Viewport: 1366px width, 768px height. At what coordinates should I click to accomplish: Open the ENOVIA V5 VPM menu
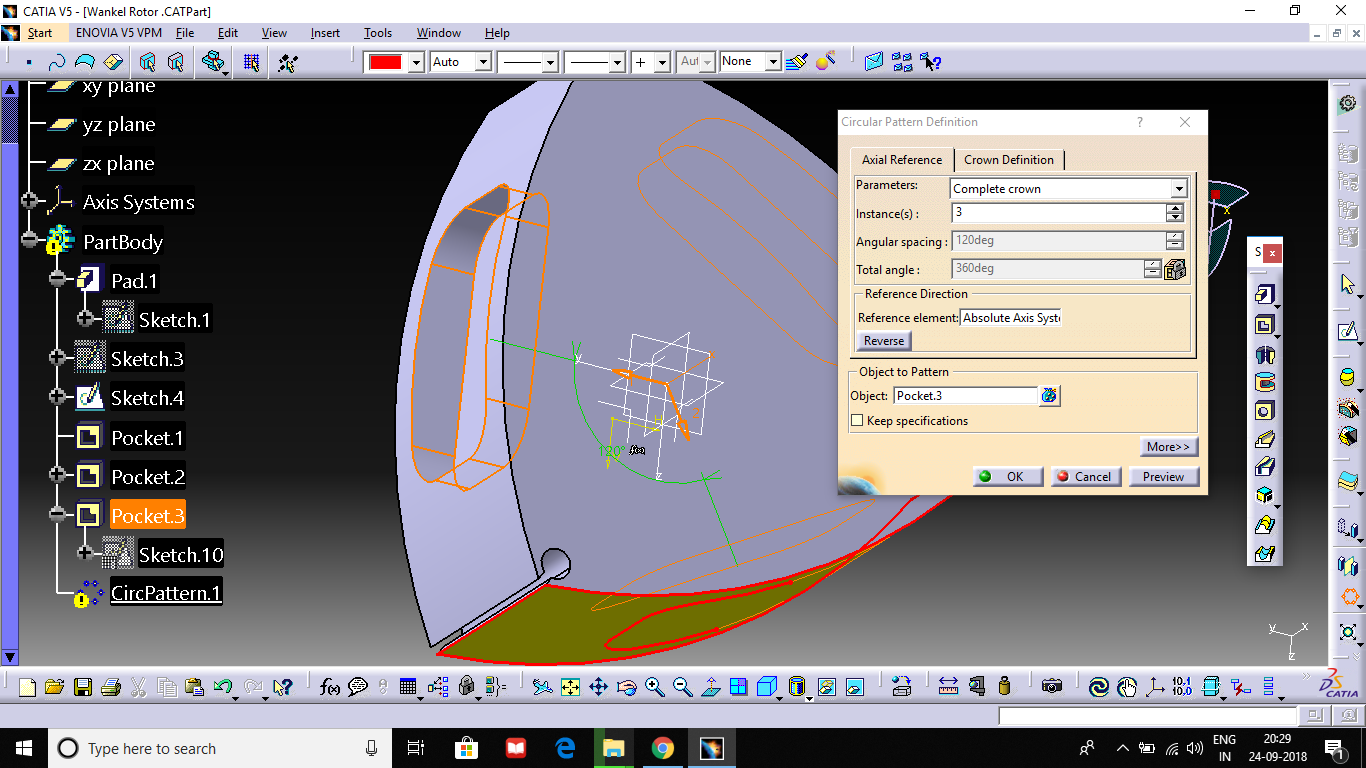(117, 33)
